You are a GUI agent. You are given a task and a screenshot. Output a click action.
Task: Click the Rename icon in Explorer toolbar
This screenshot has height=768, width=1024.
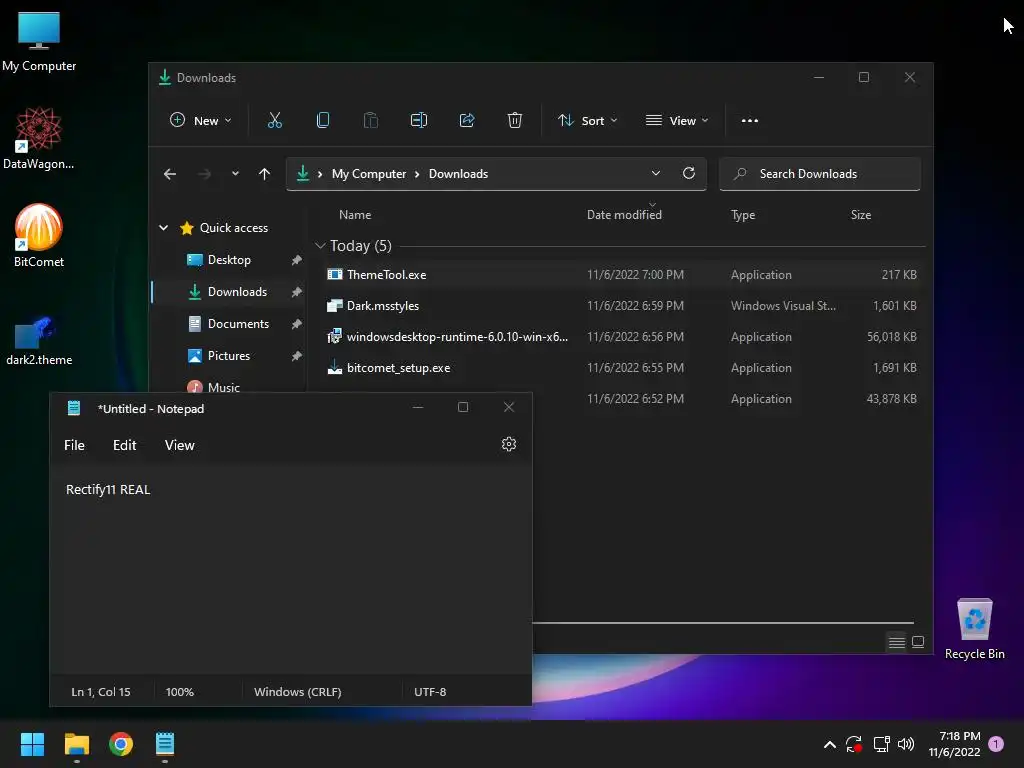tap(419, 120)
